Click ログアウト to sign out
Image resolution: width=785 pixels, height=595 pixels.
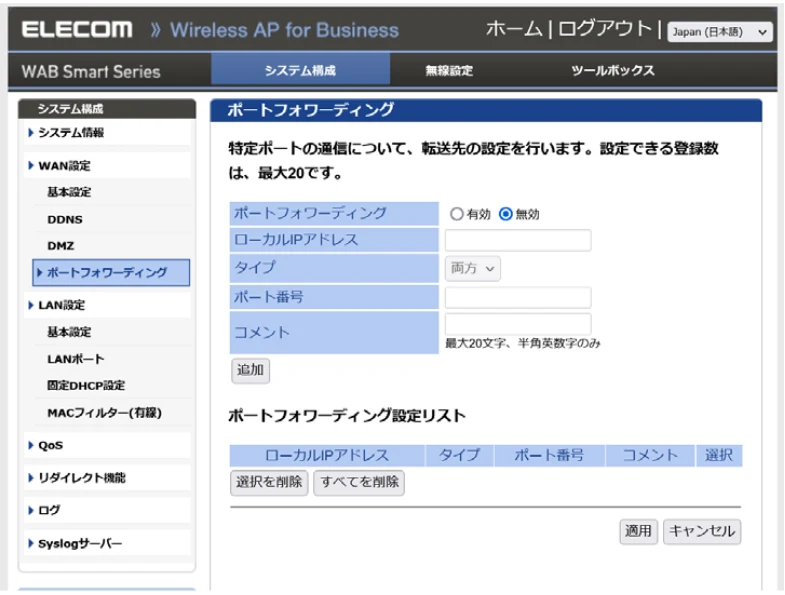[x=605, y=29]
